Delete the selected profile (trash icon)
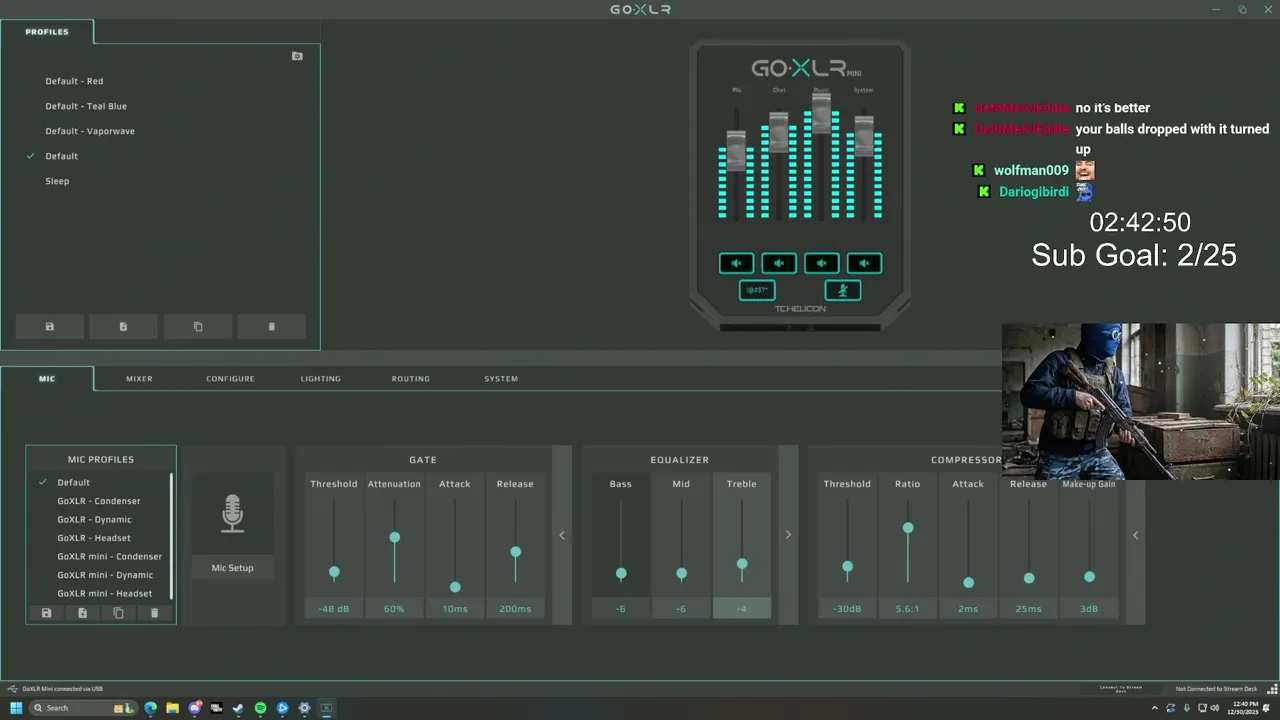 coord(271,327)
